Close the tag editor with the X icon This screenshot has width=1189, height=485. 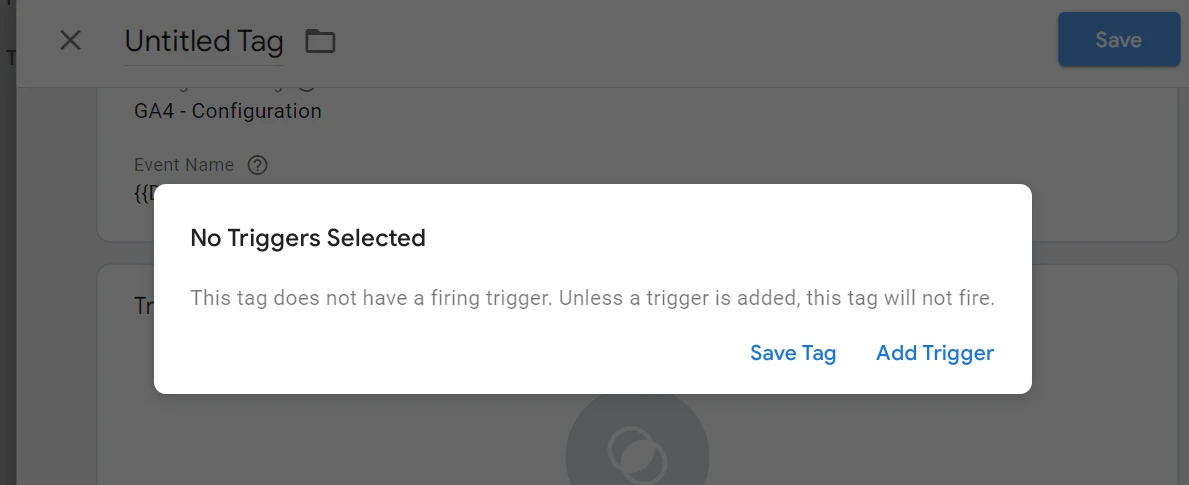pyautogui.click(x=70, y=41)
